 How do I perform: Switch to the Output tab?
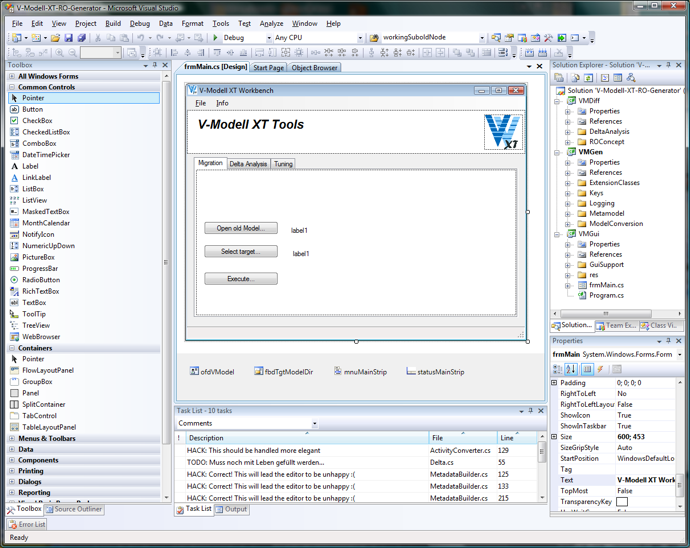[232, 509]
